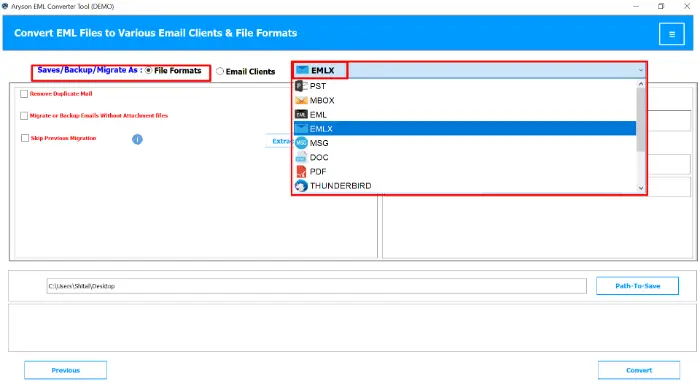
Task: Click the dropdown list scroll up arrow
Action: click(641, 84)
